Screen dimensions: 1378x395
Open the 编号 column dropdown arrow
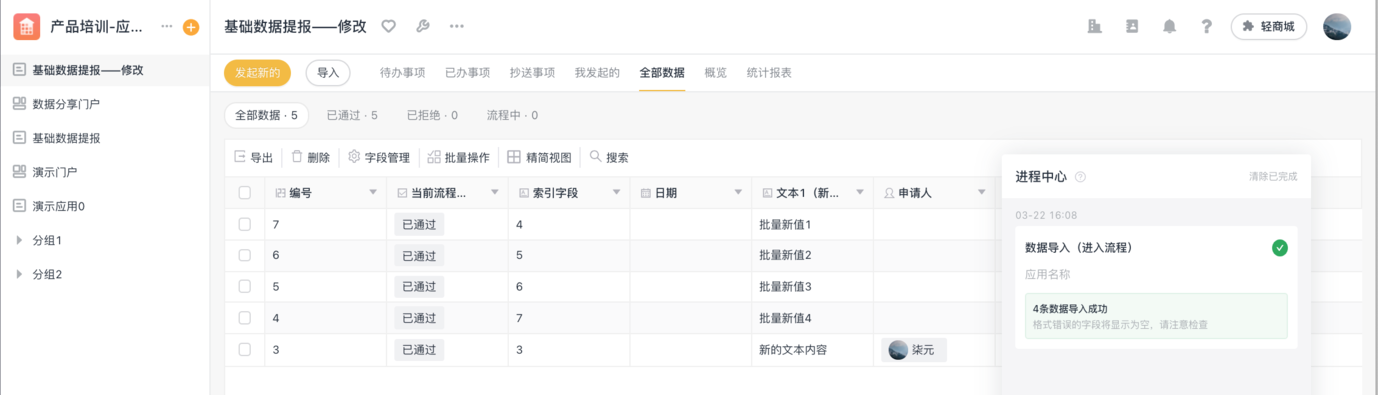point(373,193)
